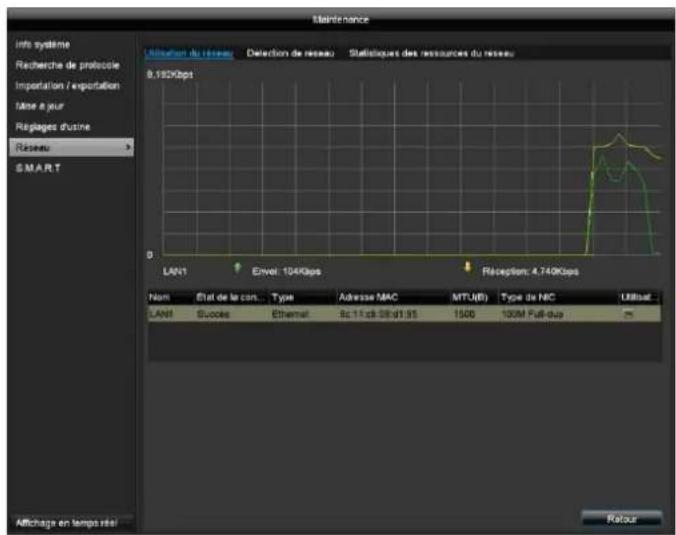Click the LAN1 label under graph
Image resolution: width=676 pixels, height=535 pixels.
pos(175,272)
